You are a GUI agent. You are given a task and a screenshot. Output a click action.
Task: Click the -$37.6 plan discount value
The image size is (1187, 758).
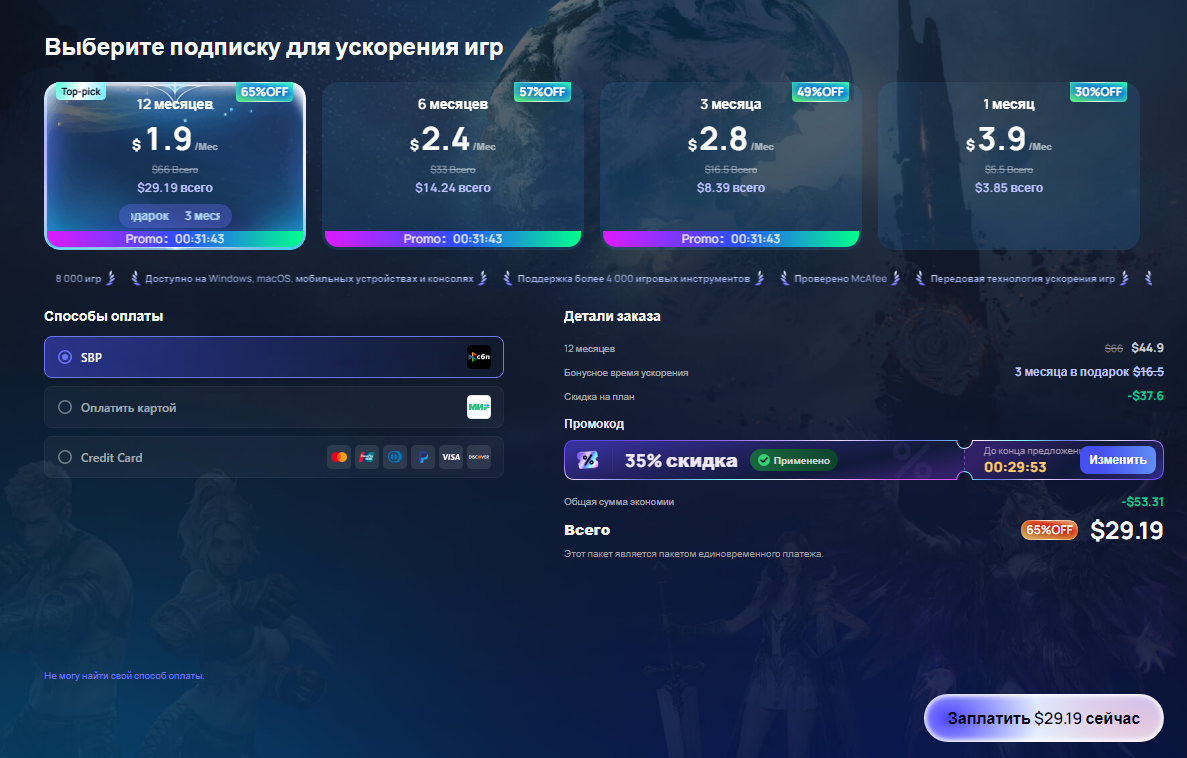1145,396
